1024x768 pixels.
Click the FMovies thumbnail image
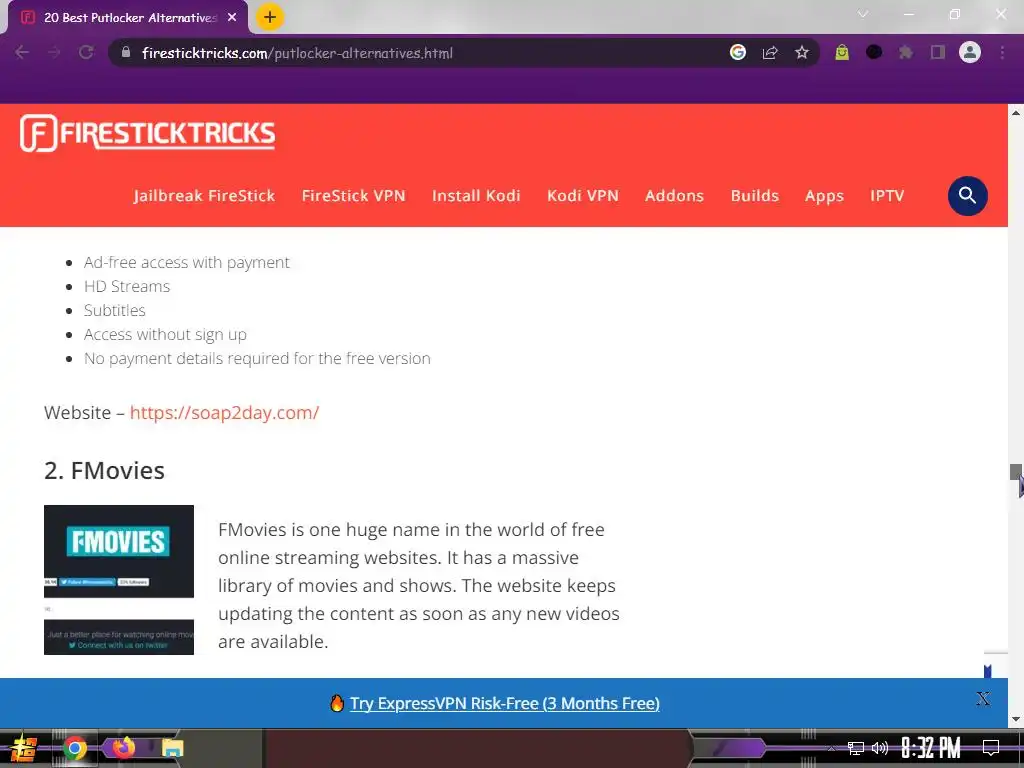coord(119,580)
